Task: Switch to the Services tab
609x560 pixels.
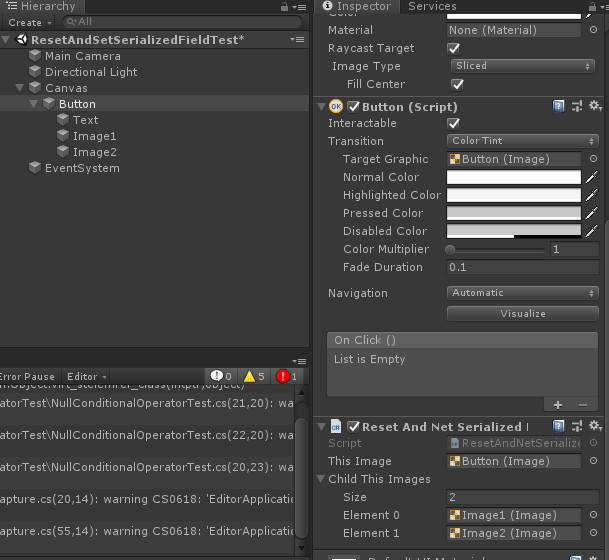Action: pyautogui.click(x=432, y=6)
